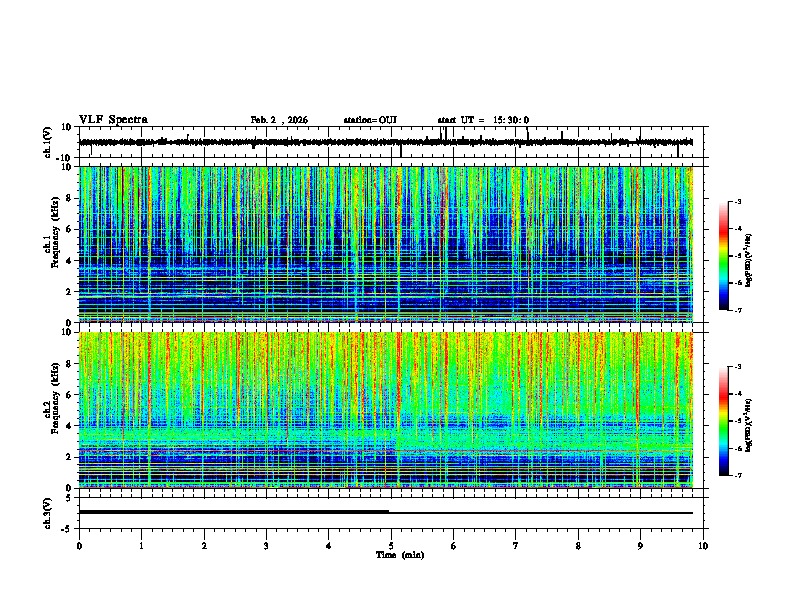
Task: Click the 'VLF Spectra' plot title
Action: click(113, 120)
